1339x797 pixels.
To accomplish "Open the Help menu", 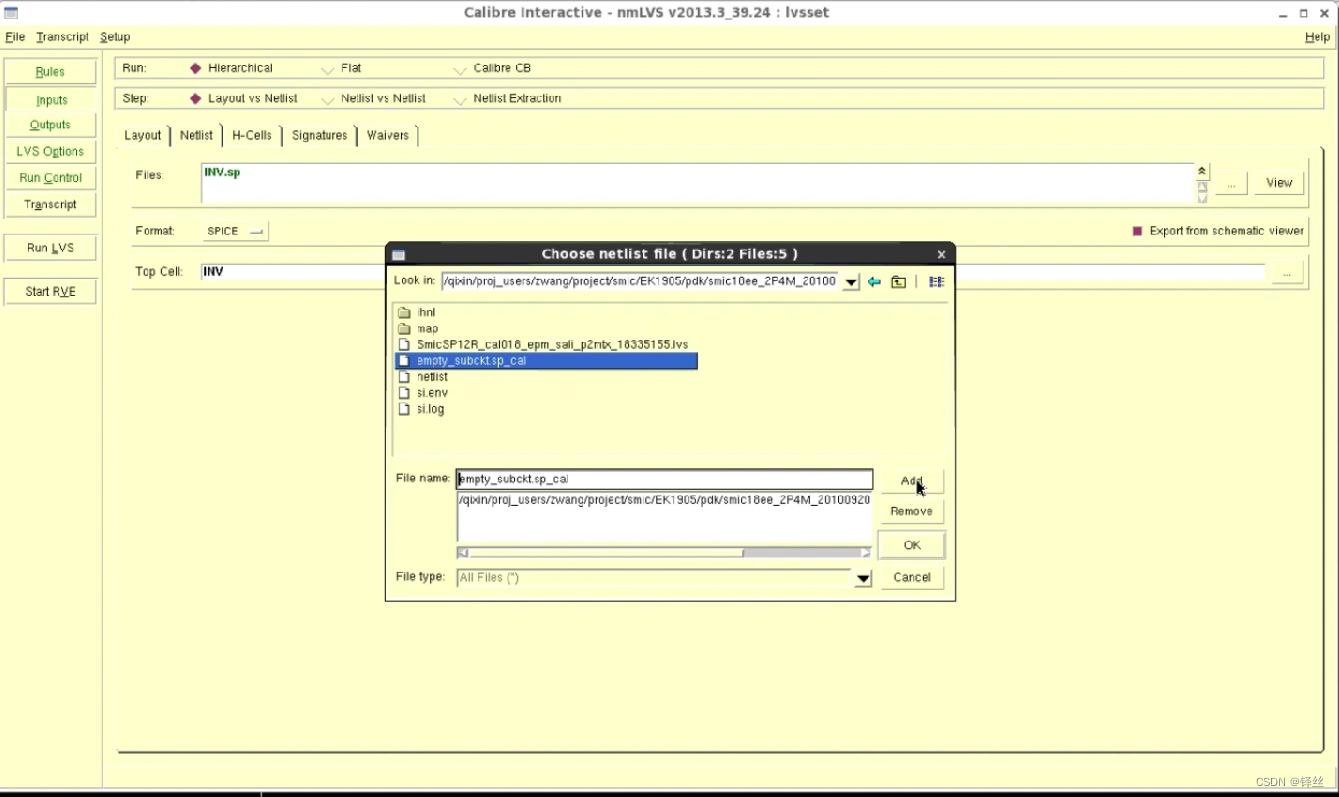I will [x=1317, y=37].
